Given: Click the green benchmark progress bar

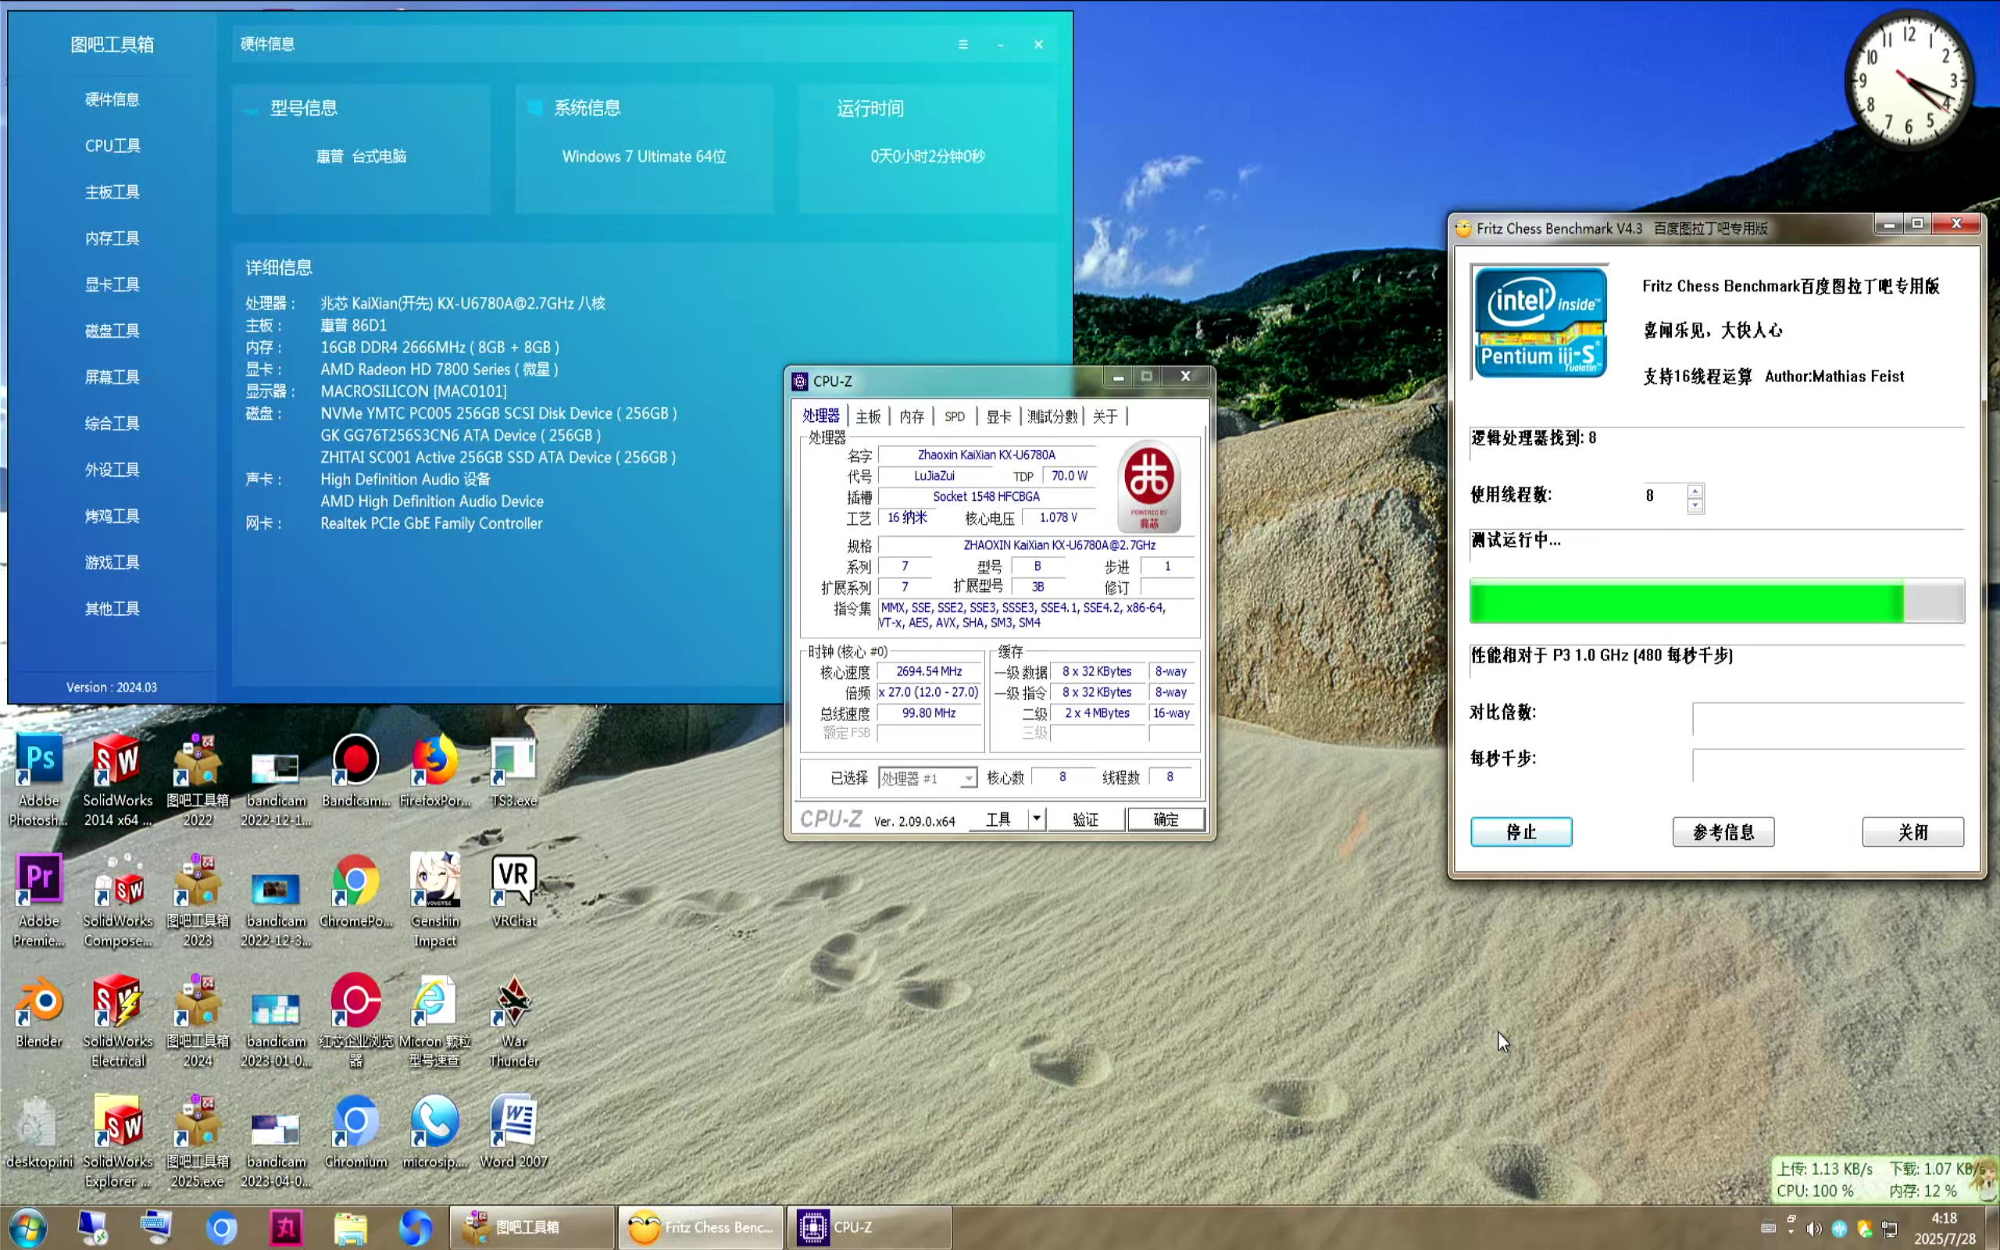Looking at the screenshot, I should coord(1686,603).
